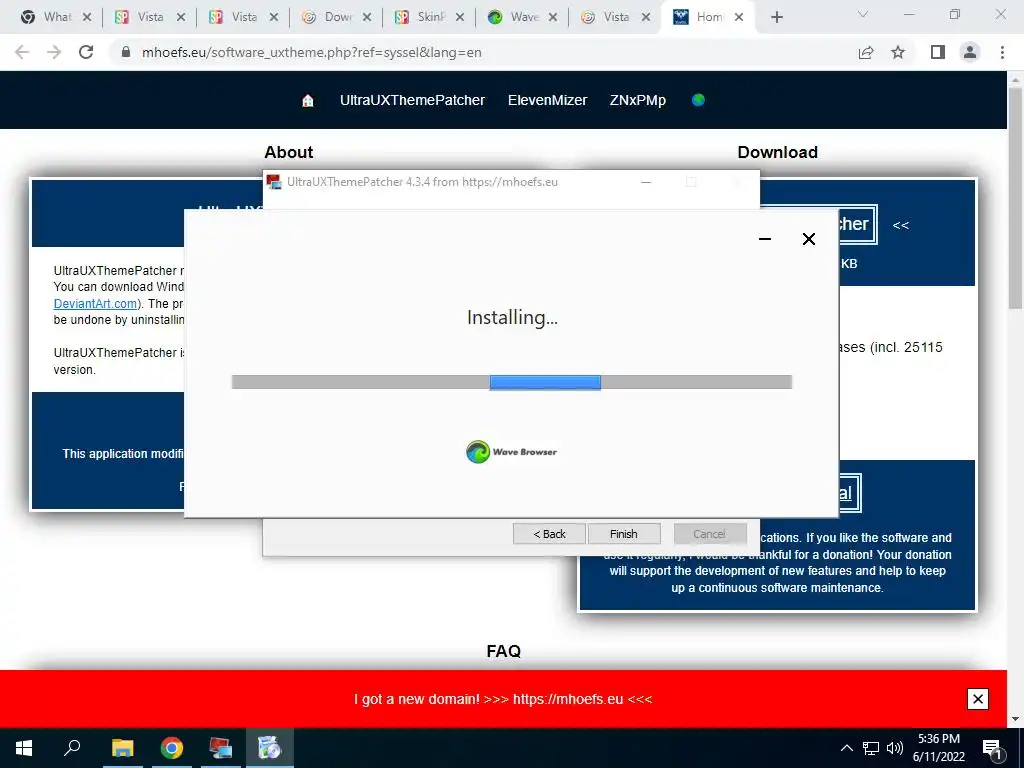Close the Wave tab
1024x768 pixels.
[x=552, y=18]
